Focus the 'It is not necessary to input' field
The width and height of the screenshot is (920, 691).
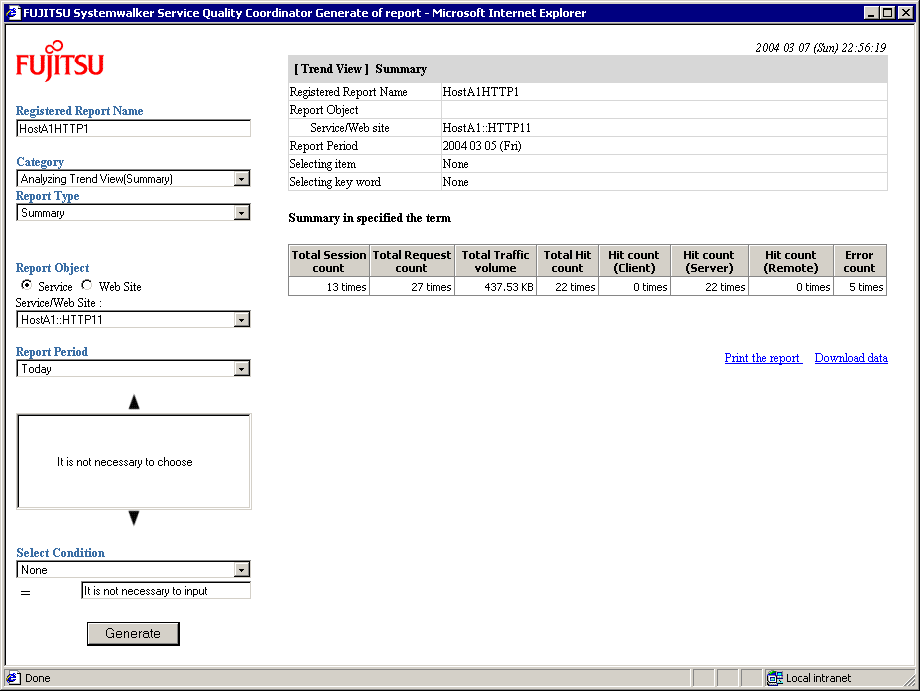point(166,591)
